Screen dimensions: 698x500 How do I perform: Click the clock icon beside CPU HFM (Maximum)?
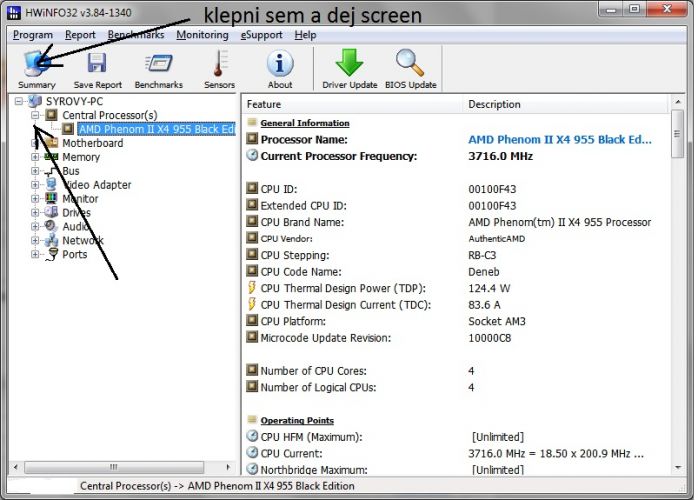252,436
